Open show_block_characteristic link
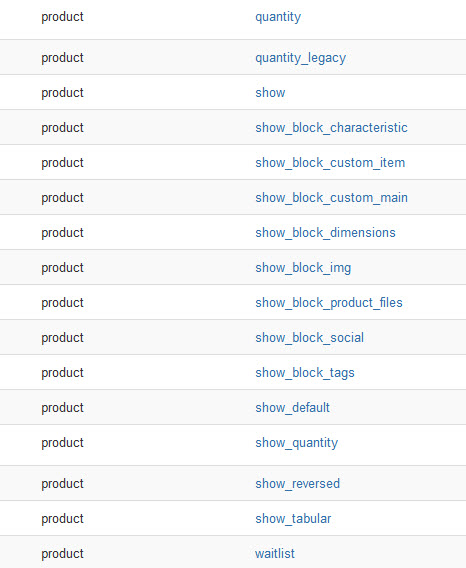Viewport: 466px width, 568px height. click(x=331, y=128)
